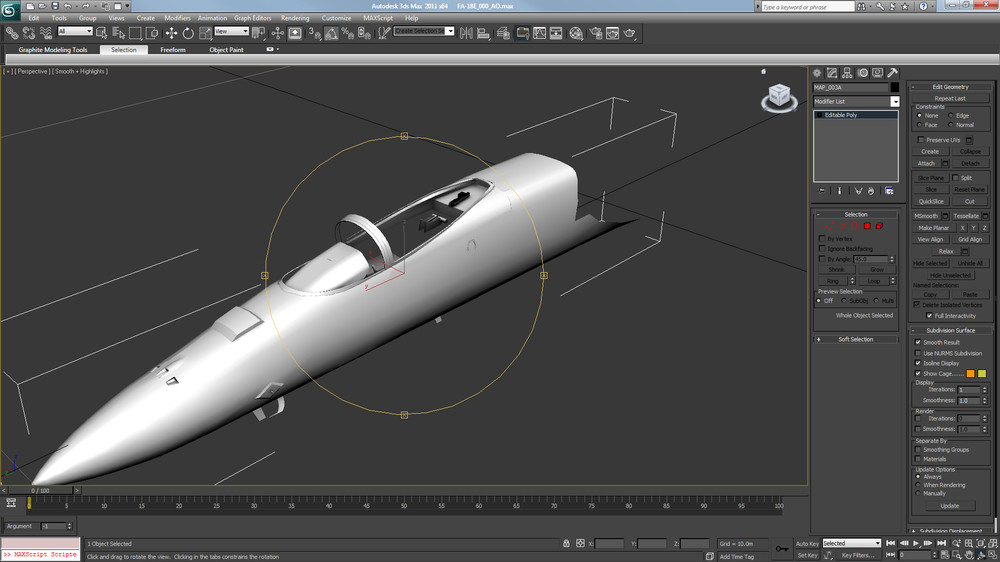
Task: Activate the Select and Rotate tool
Action: pyautogui.click(x=188, y=33)
